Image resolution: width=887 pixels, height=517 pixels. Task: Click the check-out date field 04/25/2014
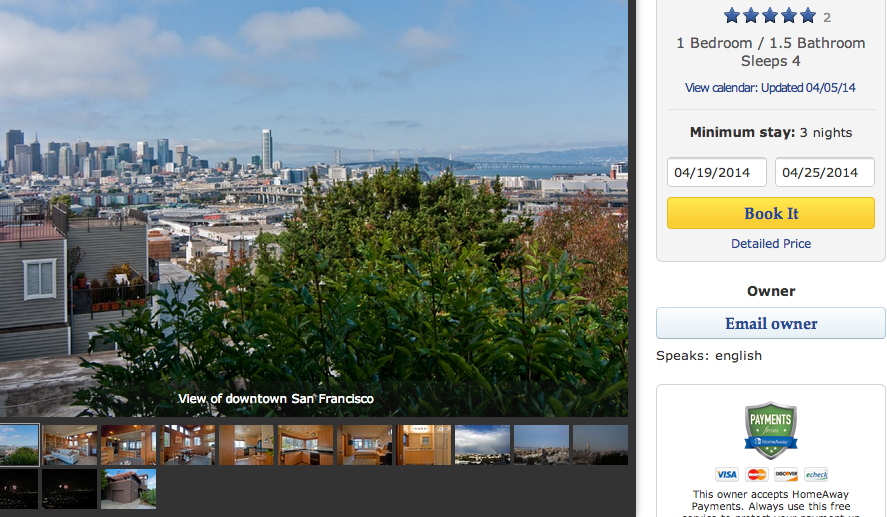coord(825,172)
